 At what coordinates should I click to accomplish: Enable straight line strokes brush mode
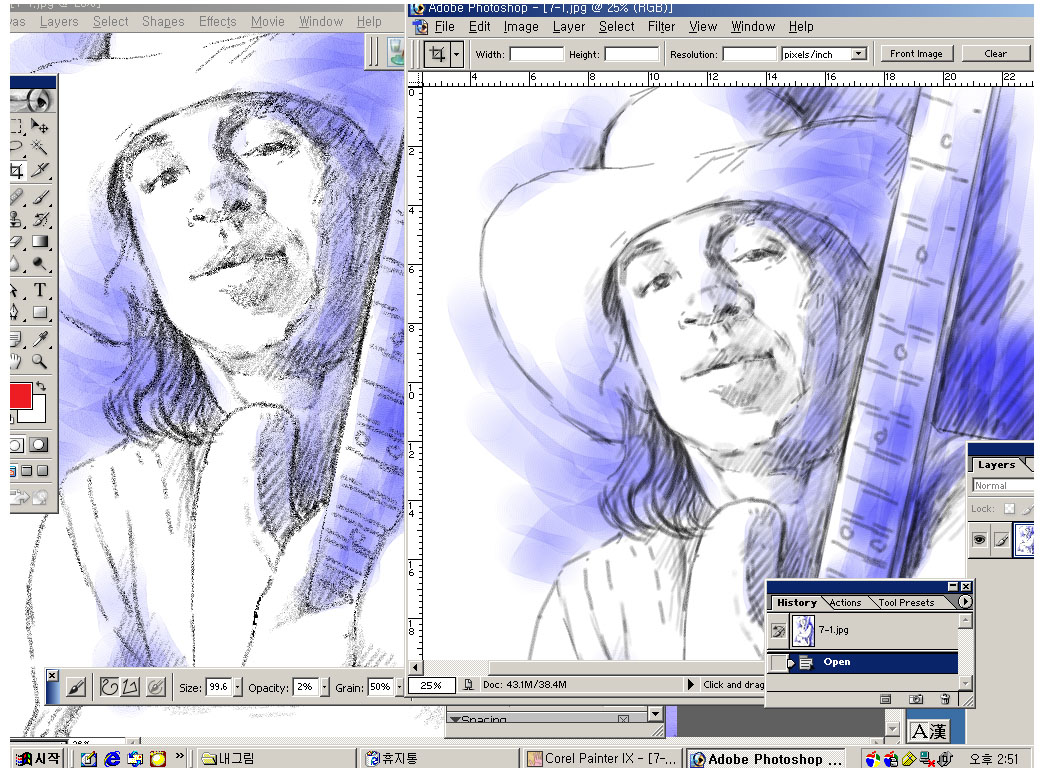130,687
